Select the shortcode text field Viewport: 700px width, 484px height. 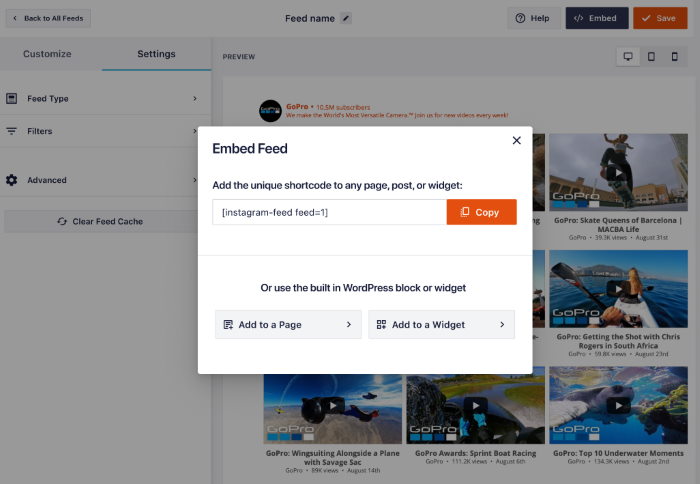point(329,212)
